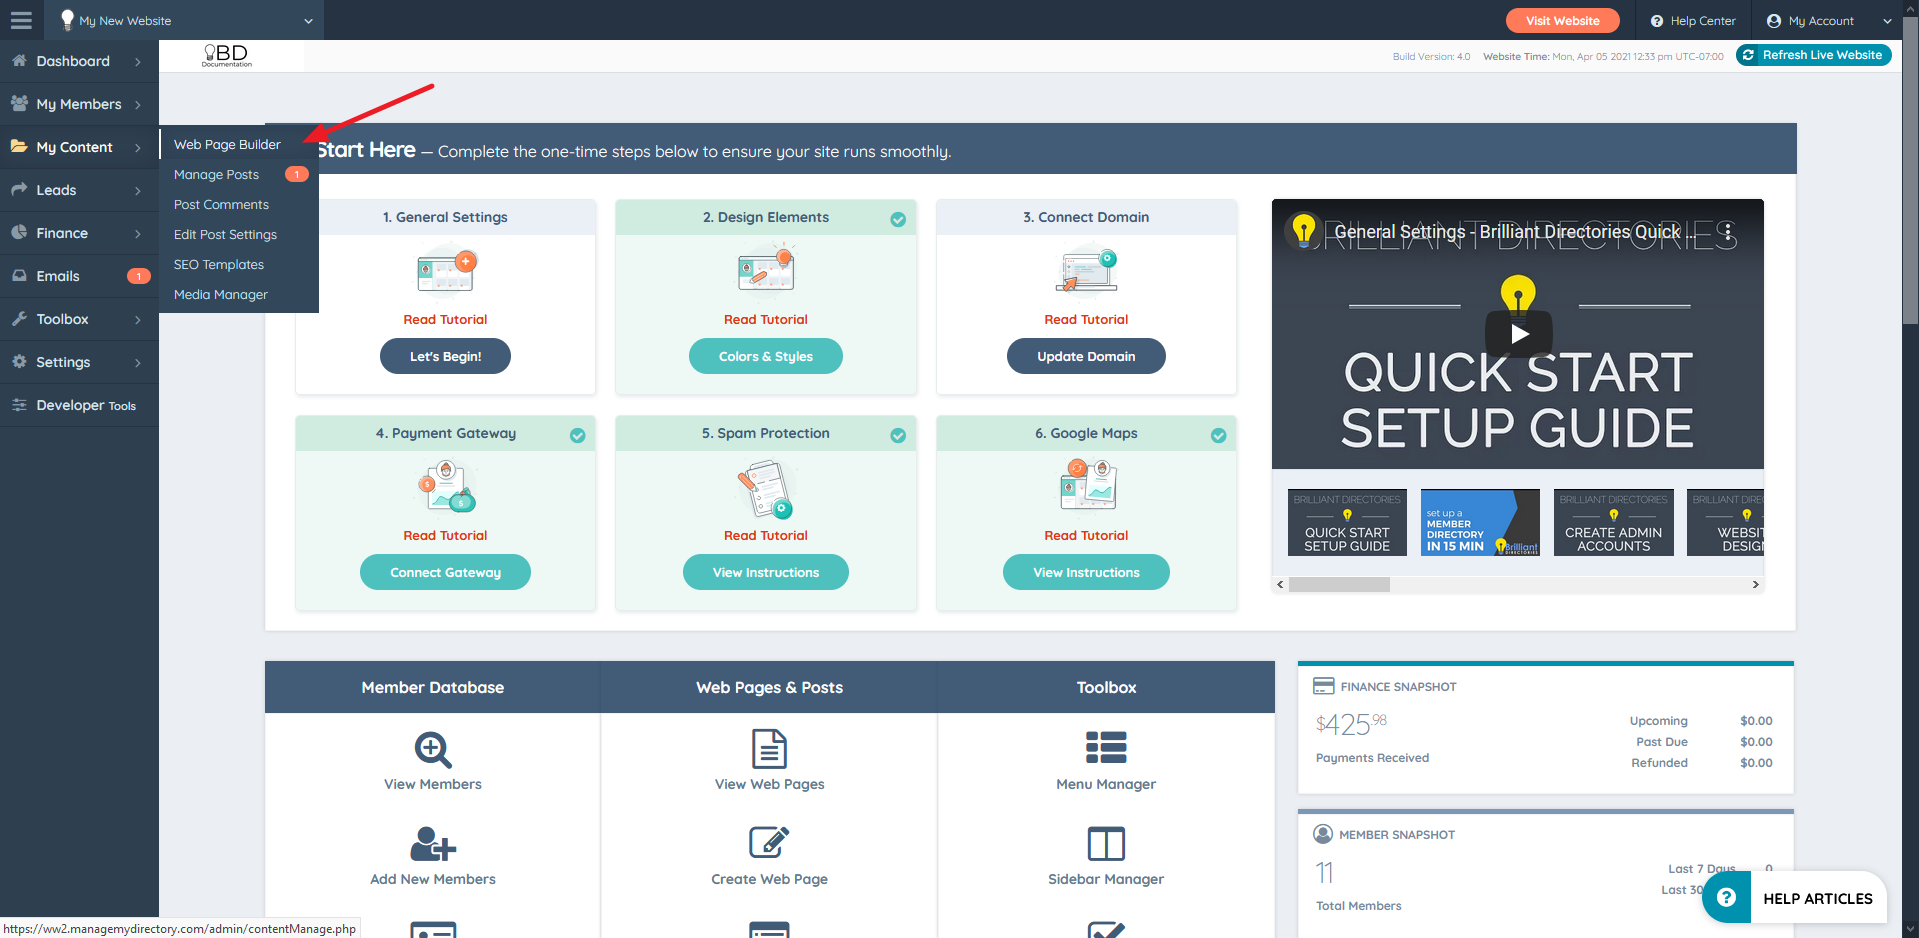Open the My Account dropdown
Image resolution: width=1919 pixels, height=938 pixels.
[1829, 20]
